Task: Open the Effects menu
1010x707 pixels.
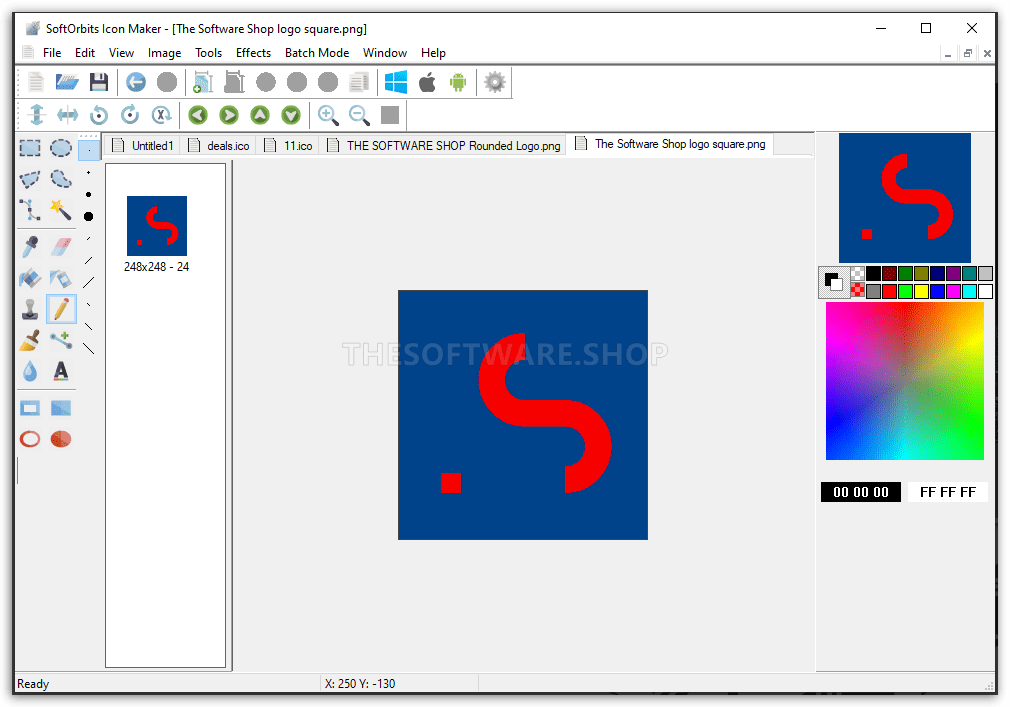Action: tap(253, 53)
